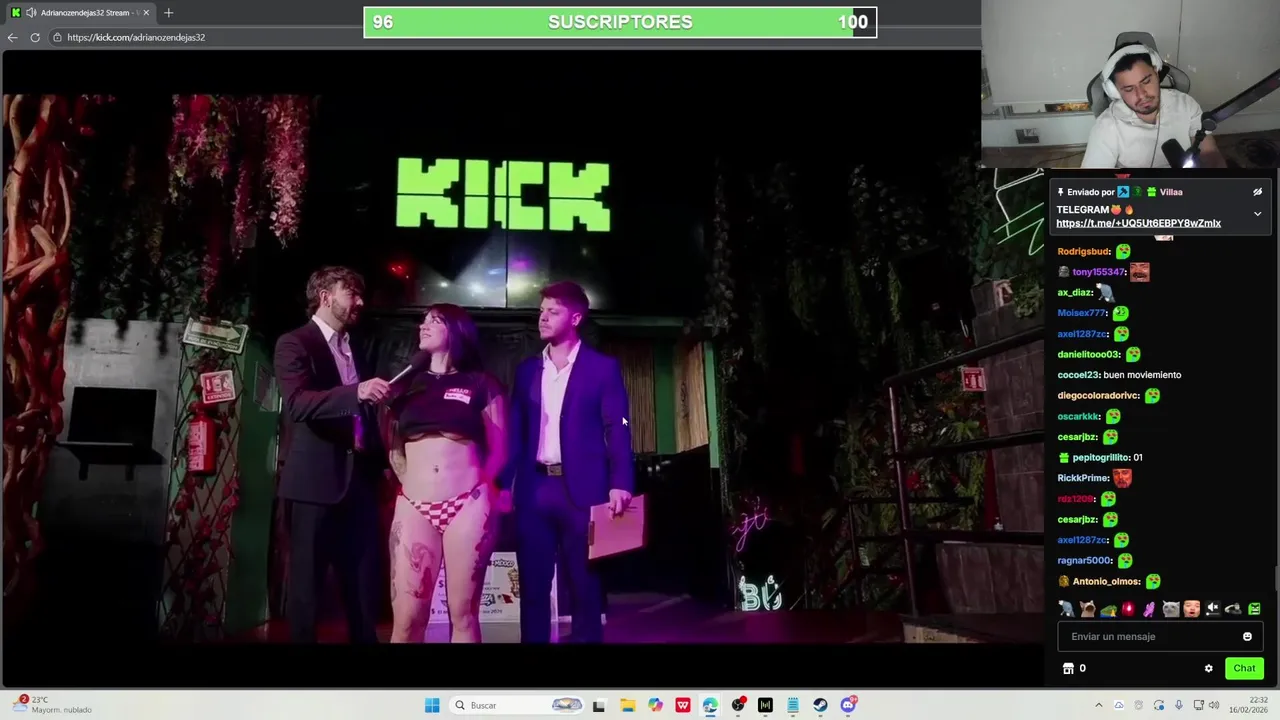Click username ax_diaz in chat
This screenshot has height=720, width=1280.
coord(1075,293)
